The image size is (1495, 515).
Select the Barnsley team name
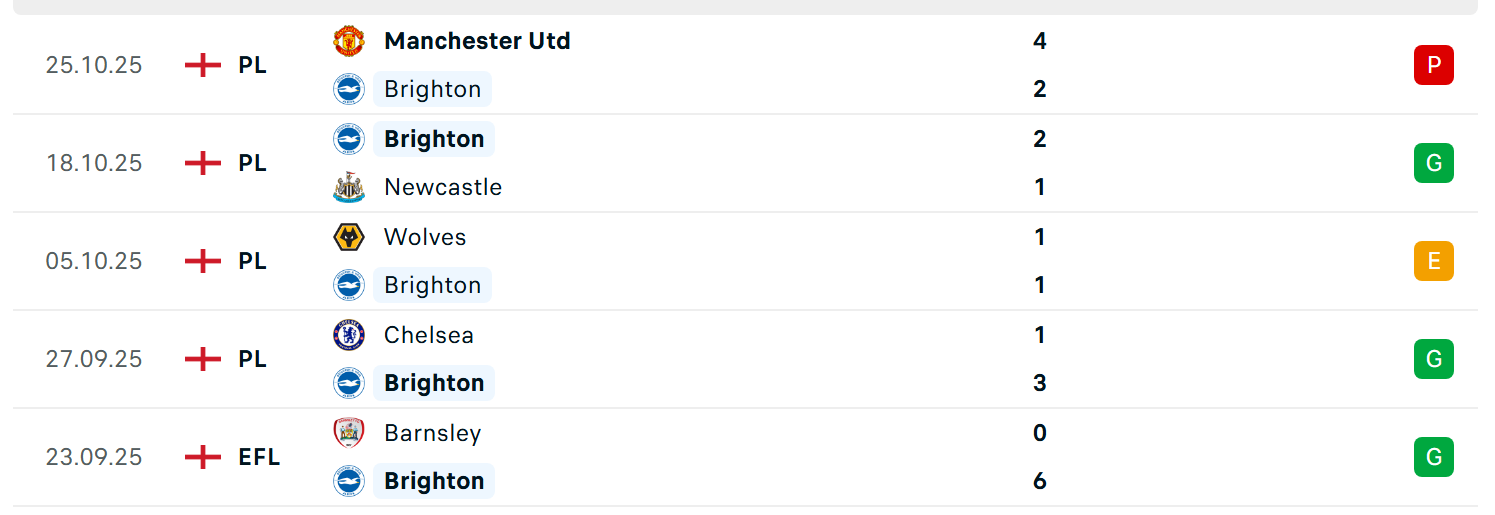pos(433,433)
